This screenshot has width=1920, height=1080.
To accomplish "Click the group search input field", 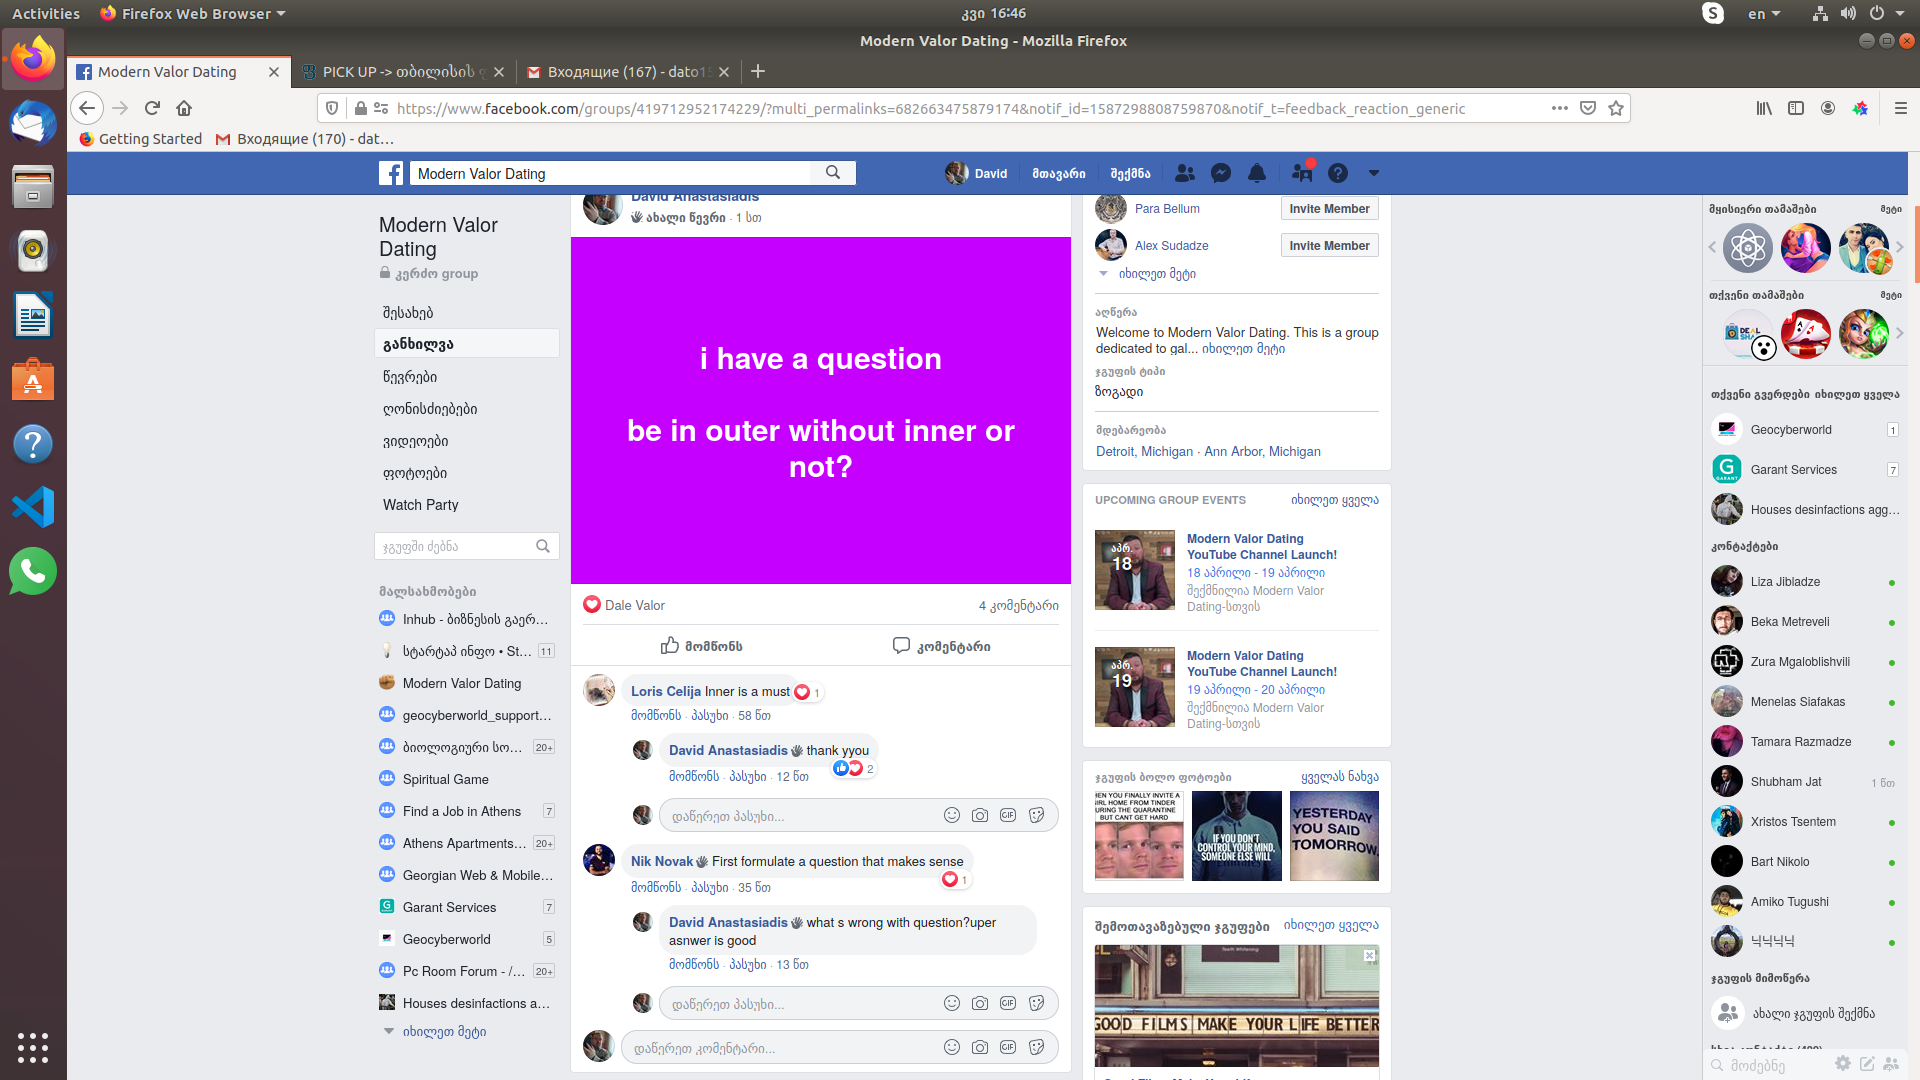I will point(455,546).
